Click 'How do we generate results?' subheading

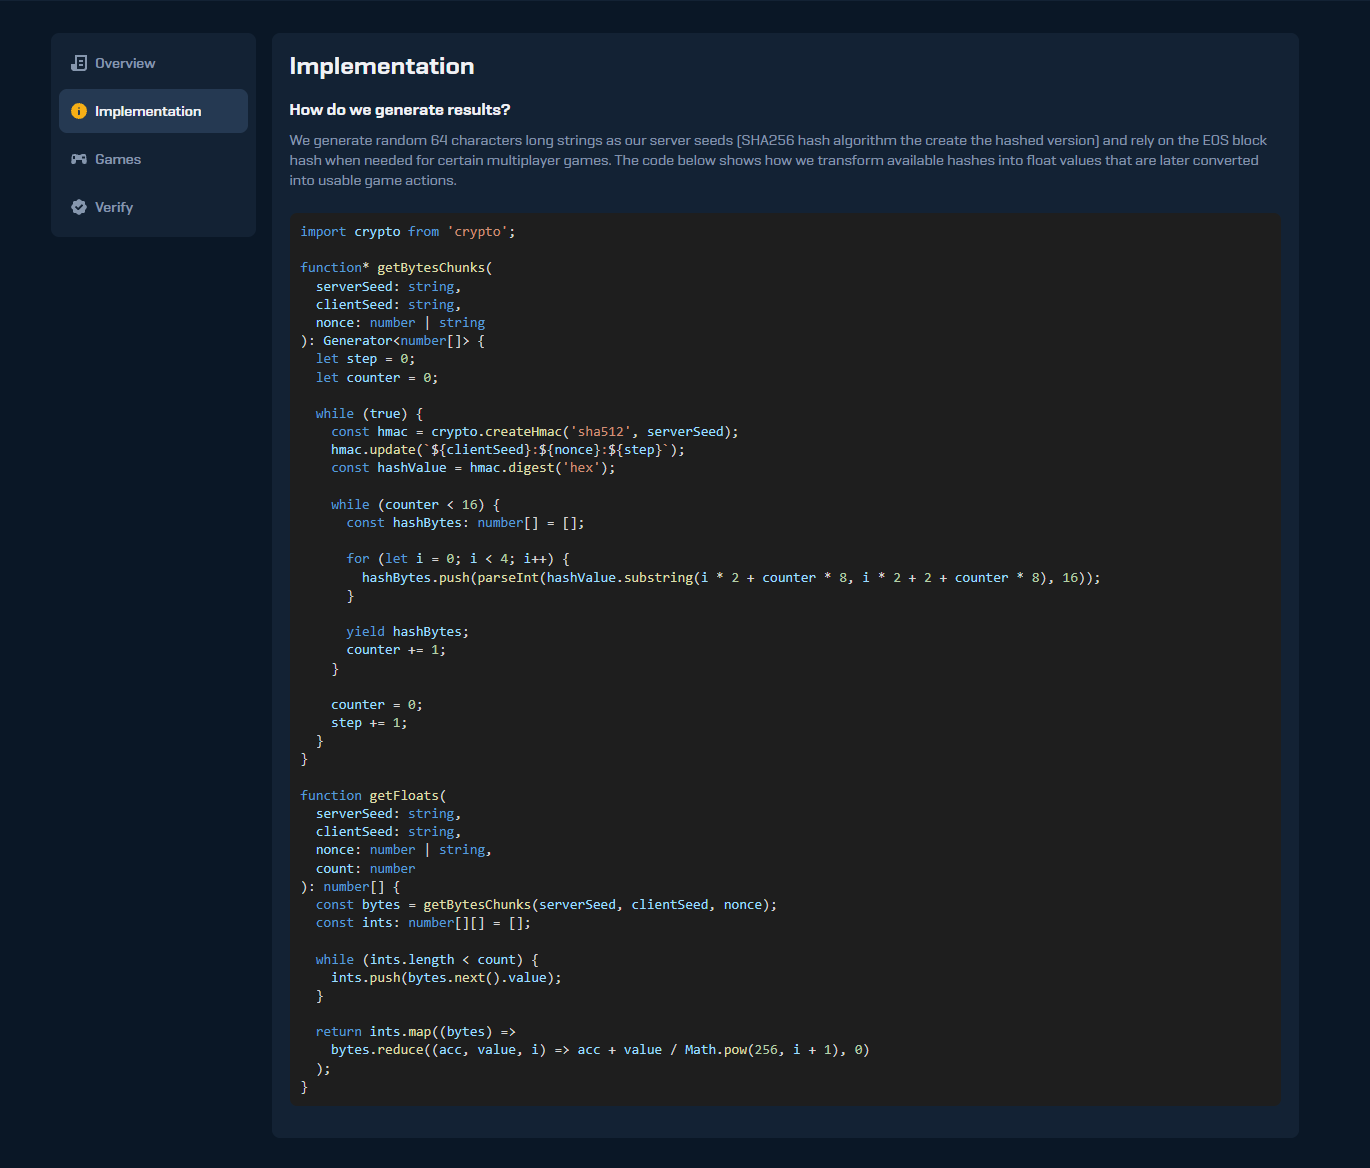[400, 110]
